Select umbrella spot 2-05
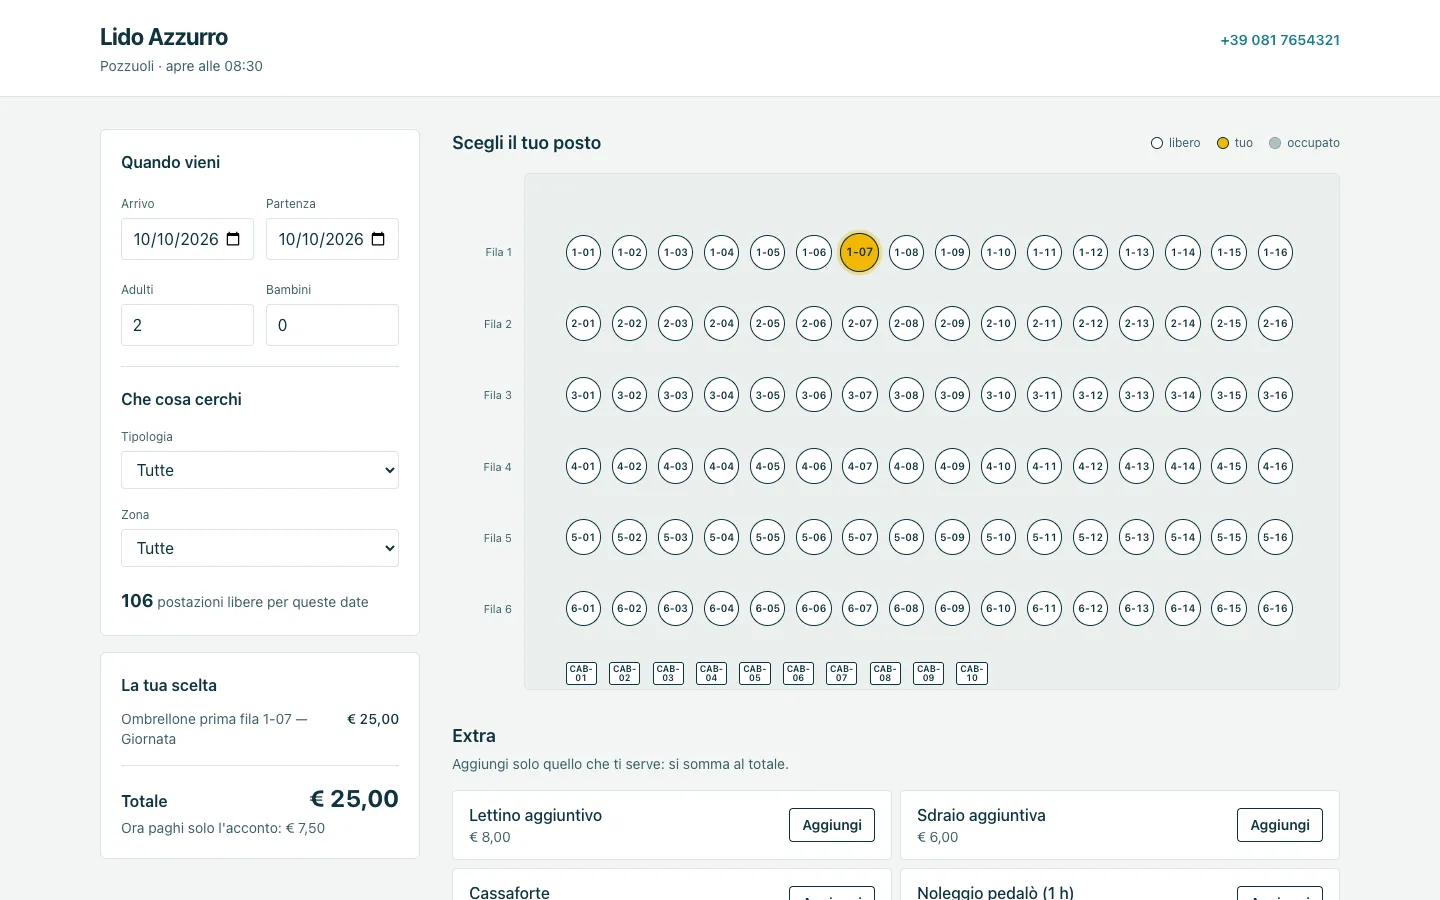 tap(768, 323)
